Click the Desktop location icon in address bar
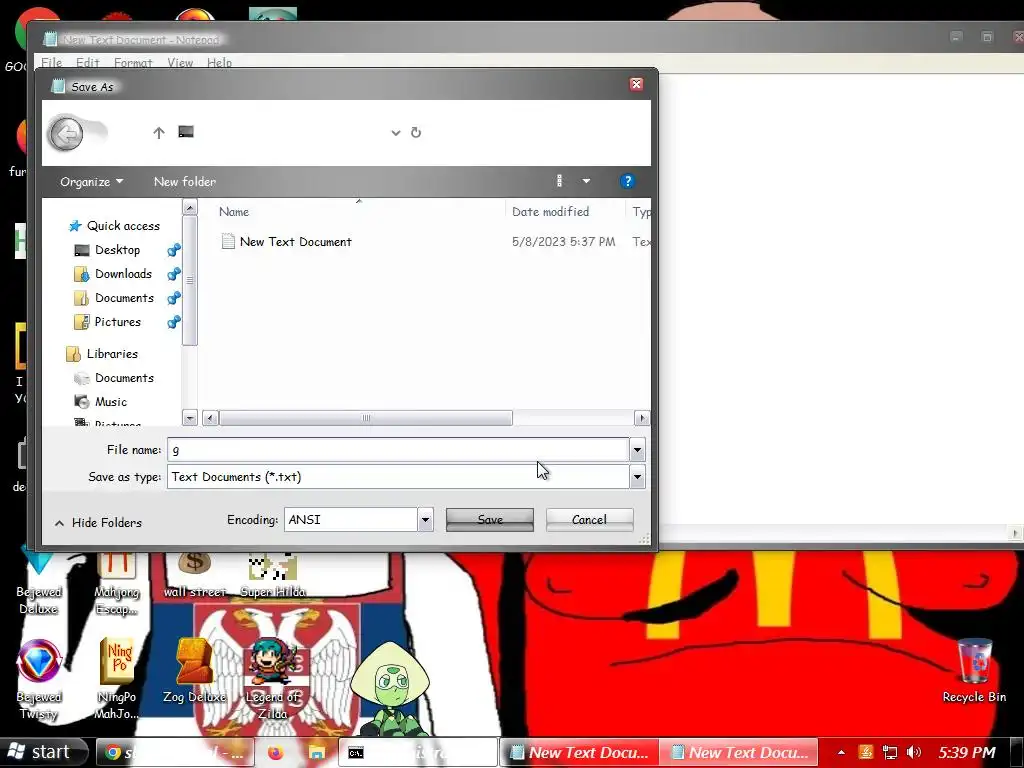This screenshot has width=1024, height=768. pos(186,132)
